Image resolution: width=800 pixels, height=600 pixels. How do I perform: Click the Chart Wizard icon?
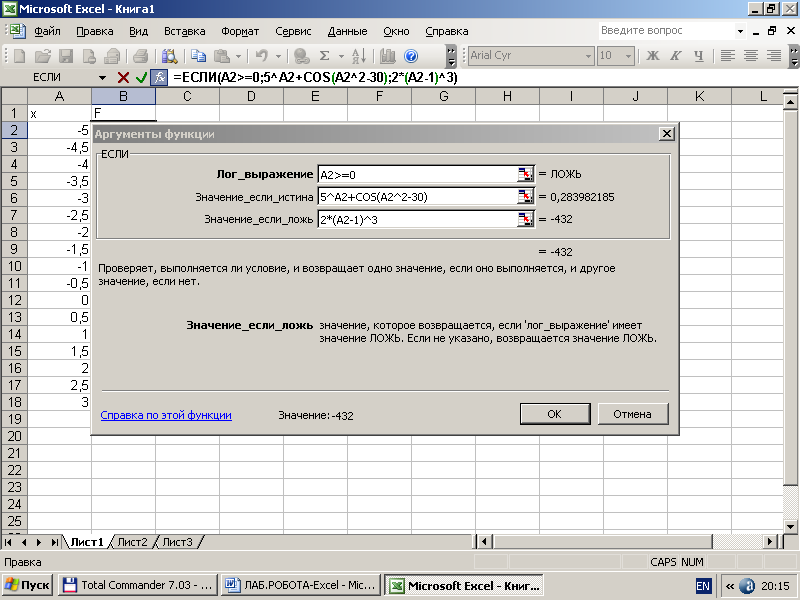(388, 56)
